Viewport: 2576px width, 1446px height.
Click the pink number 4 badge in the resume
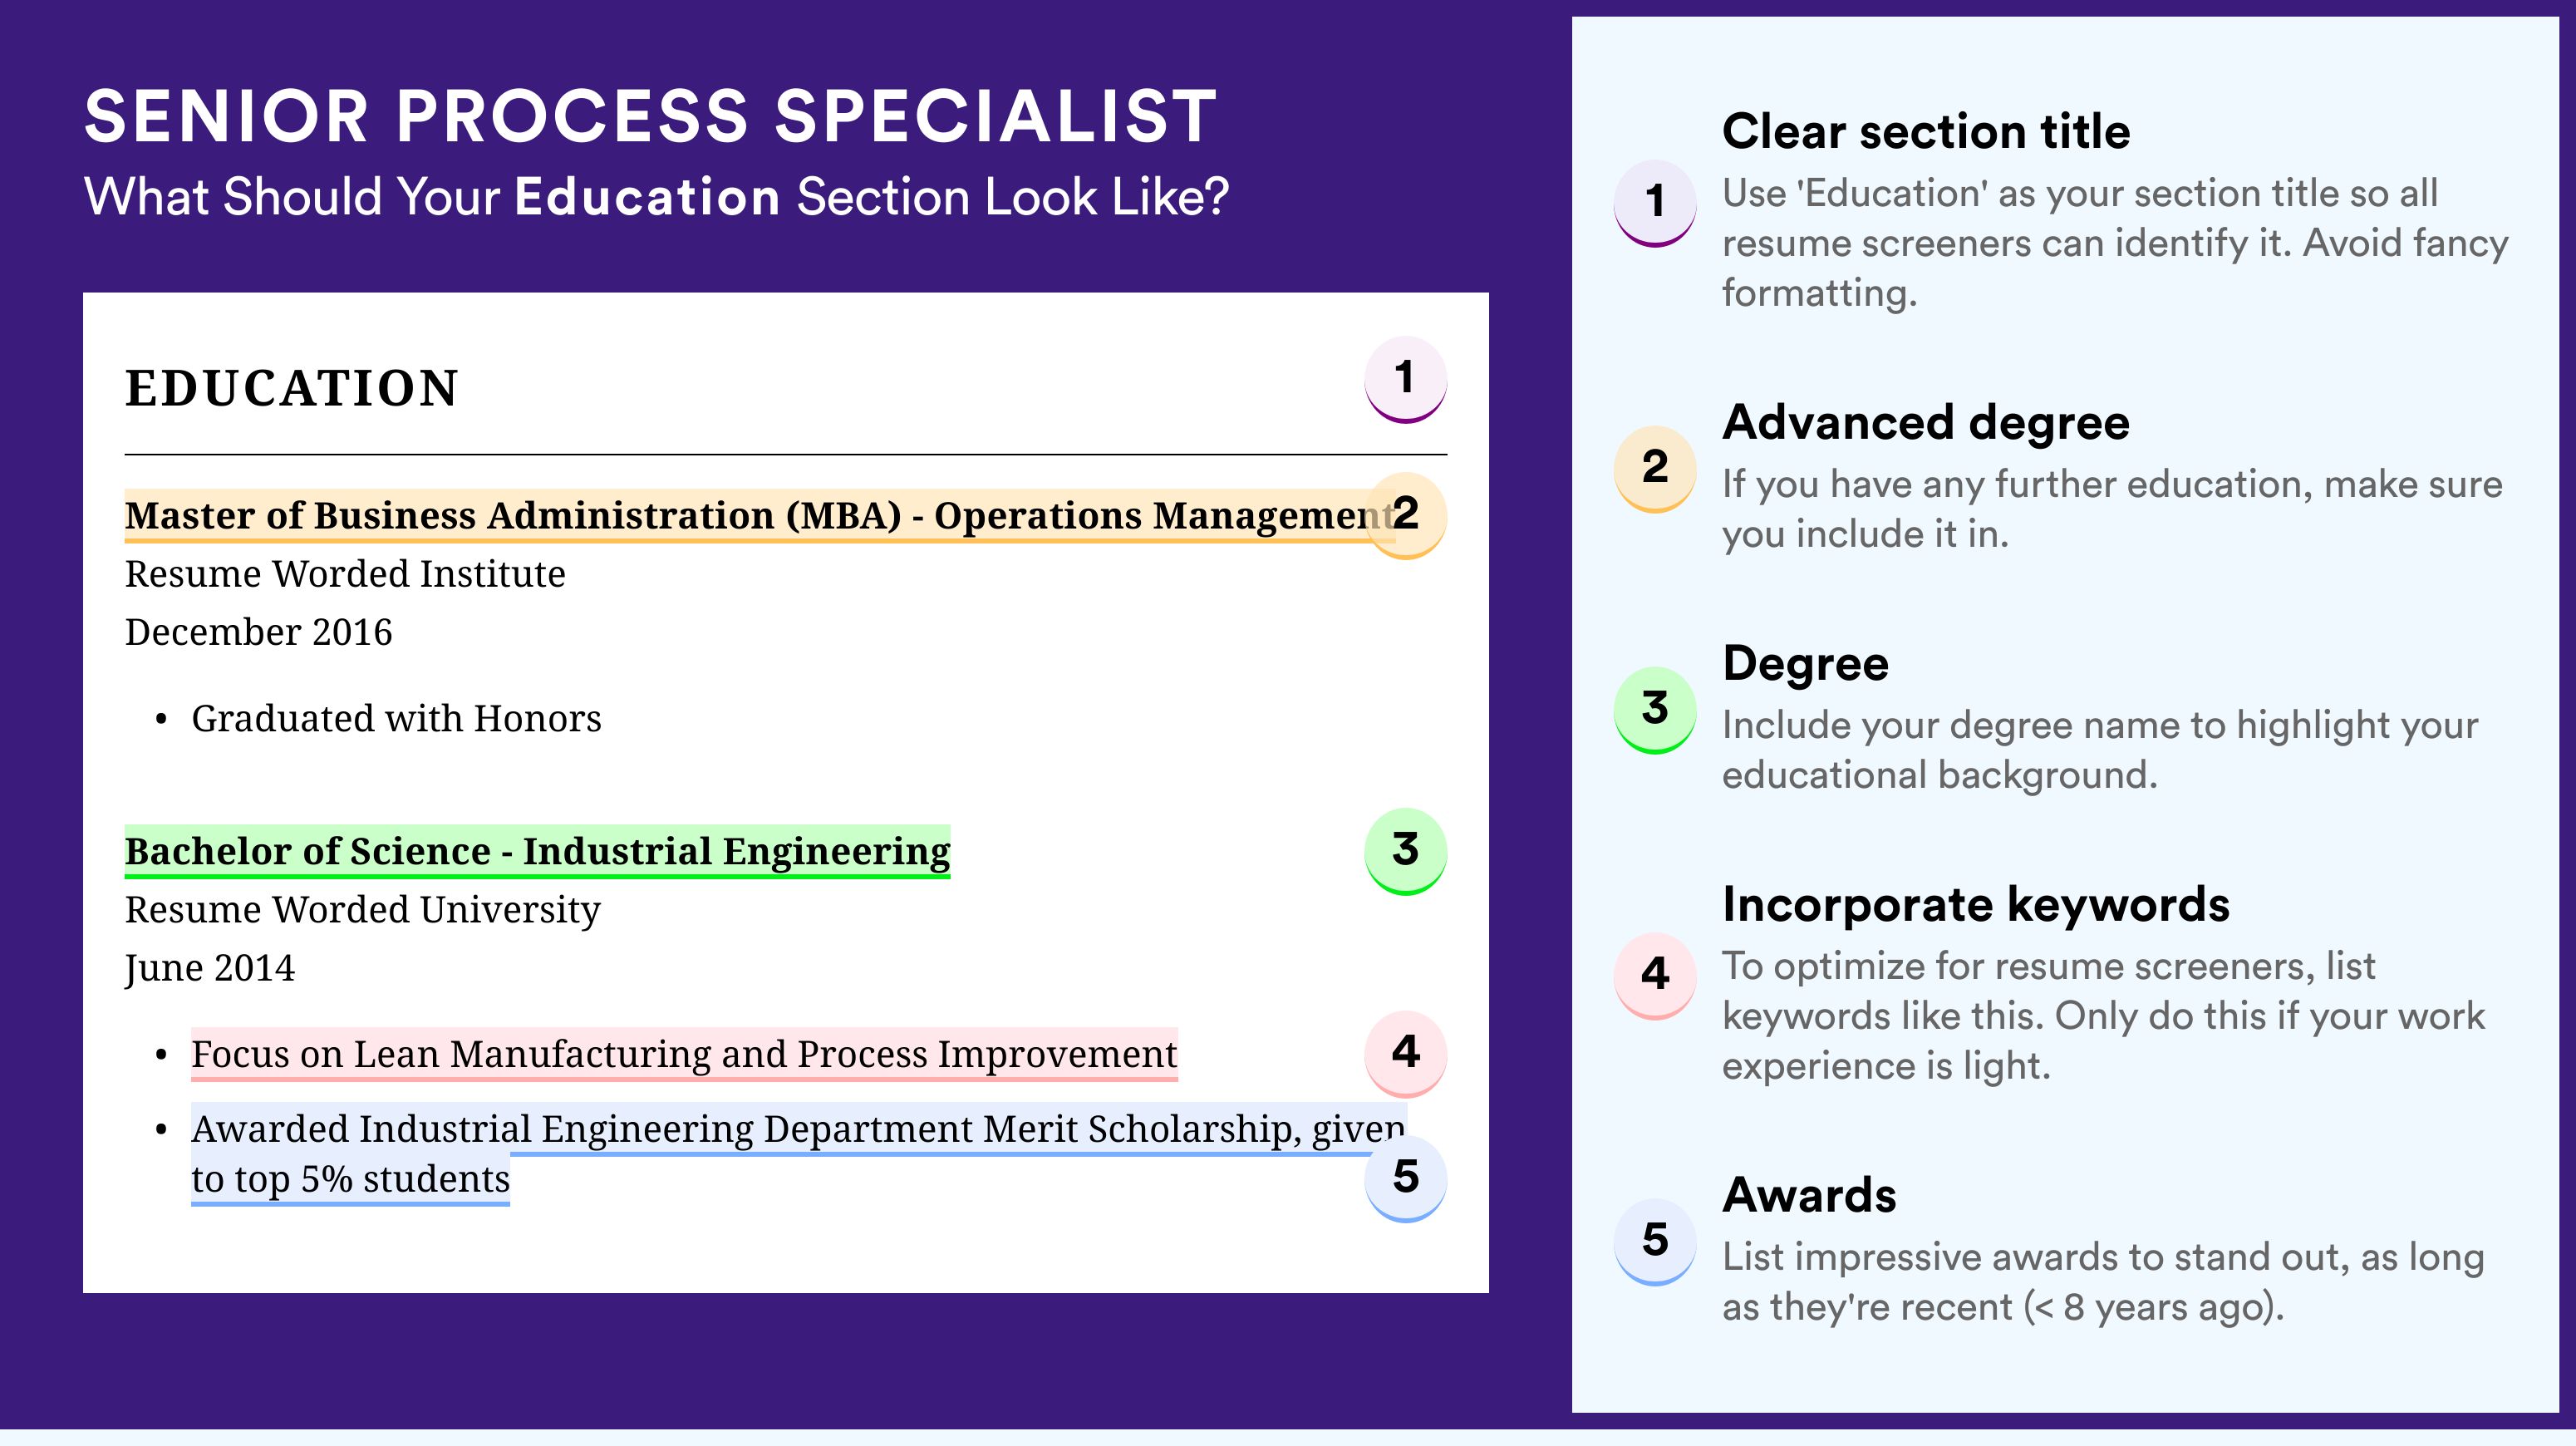1405,1053
